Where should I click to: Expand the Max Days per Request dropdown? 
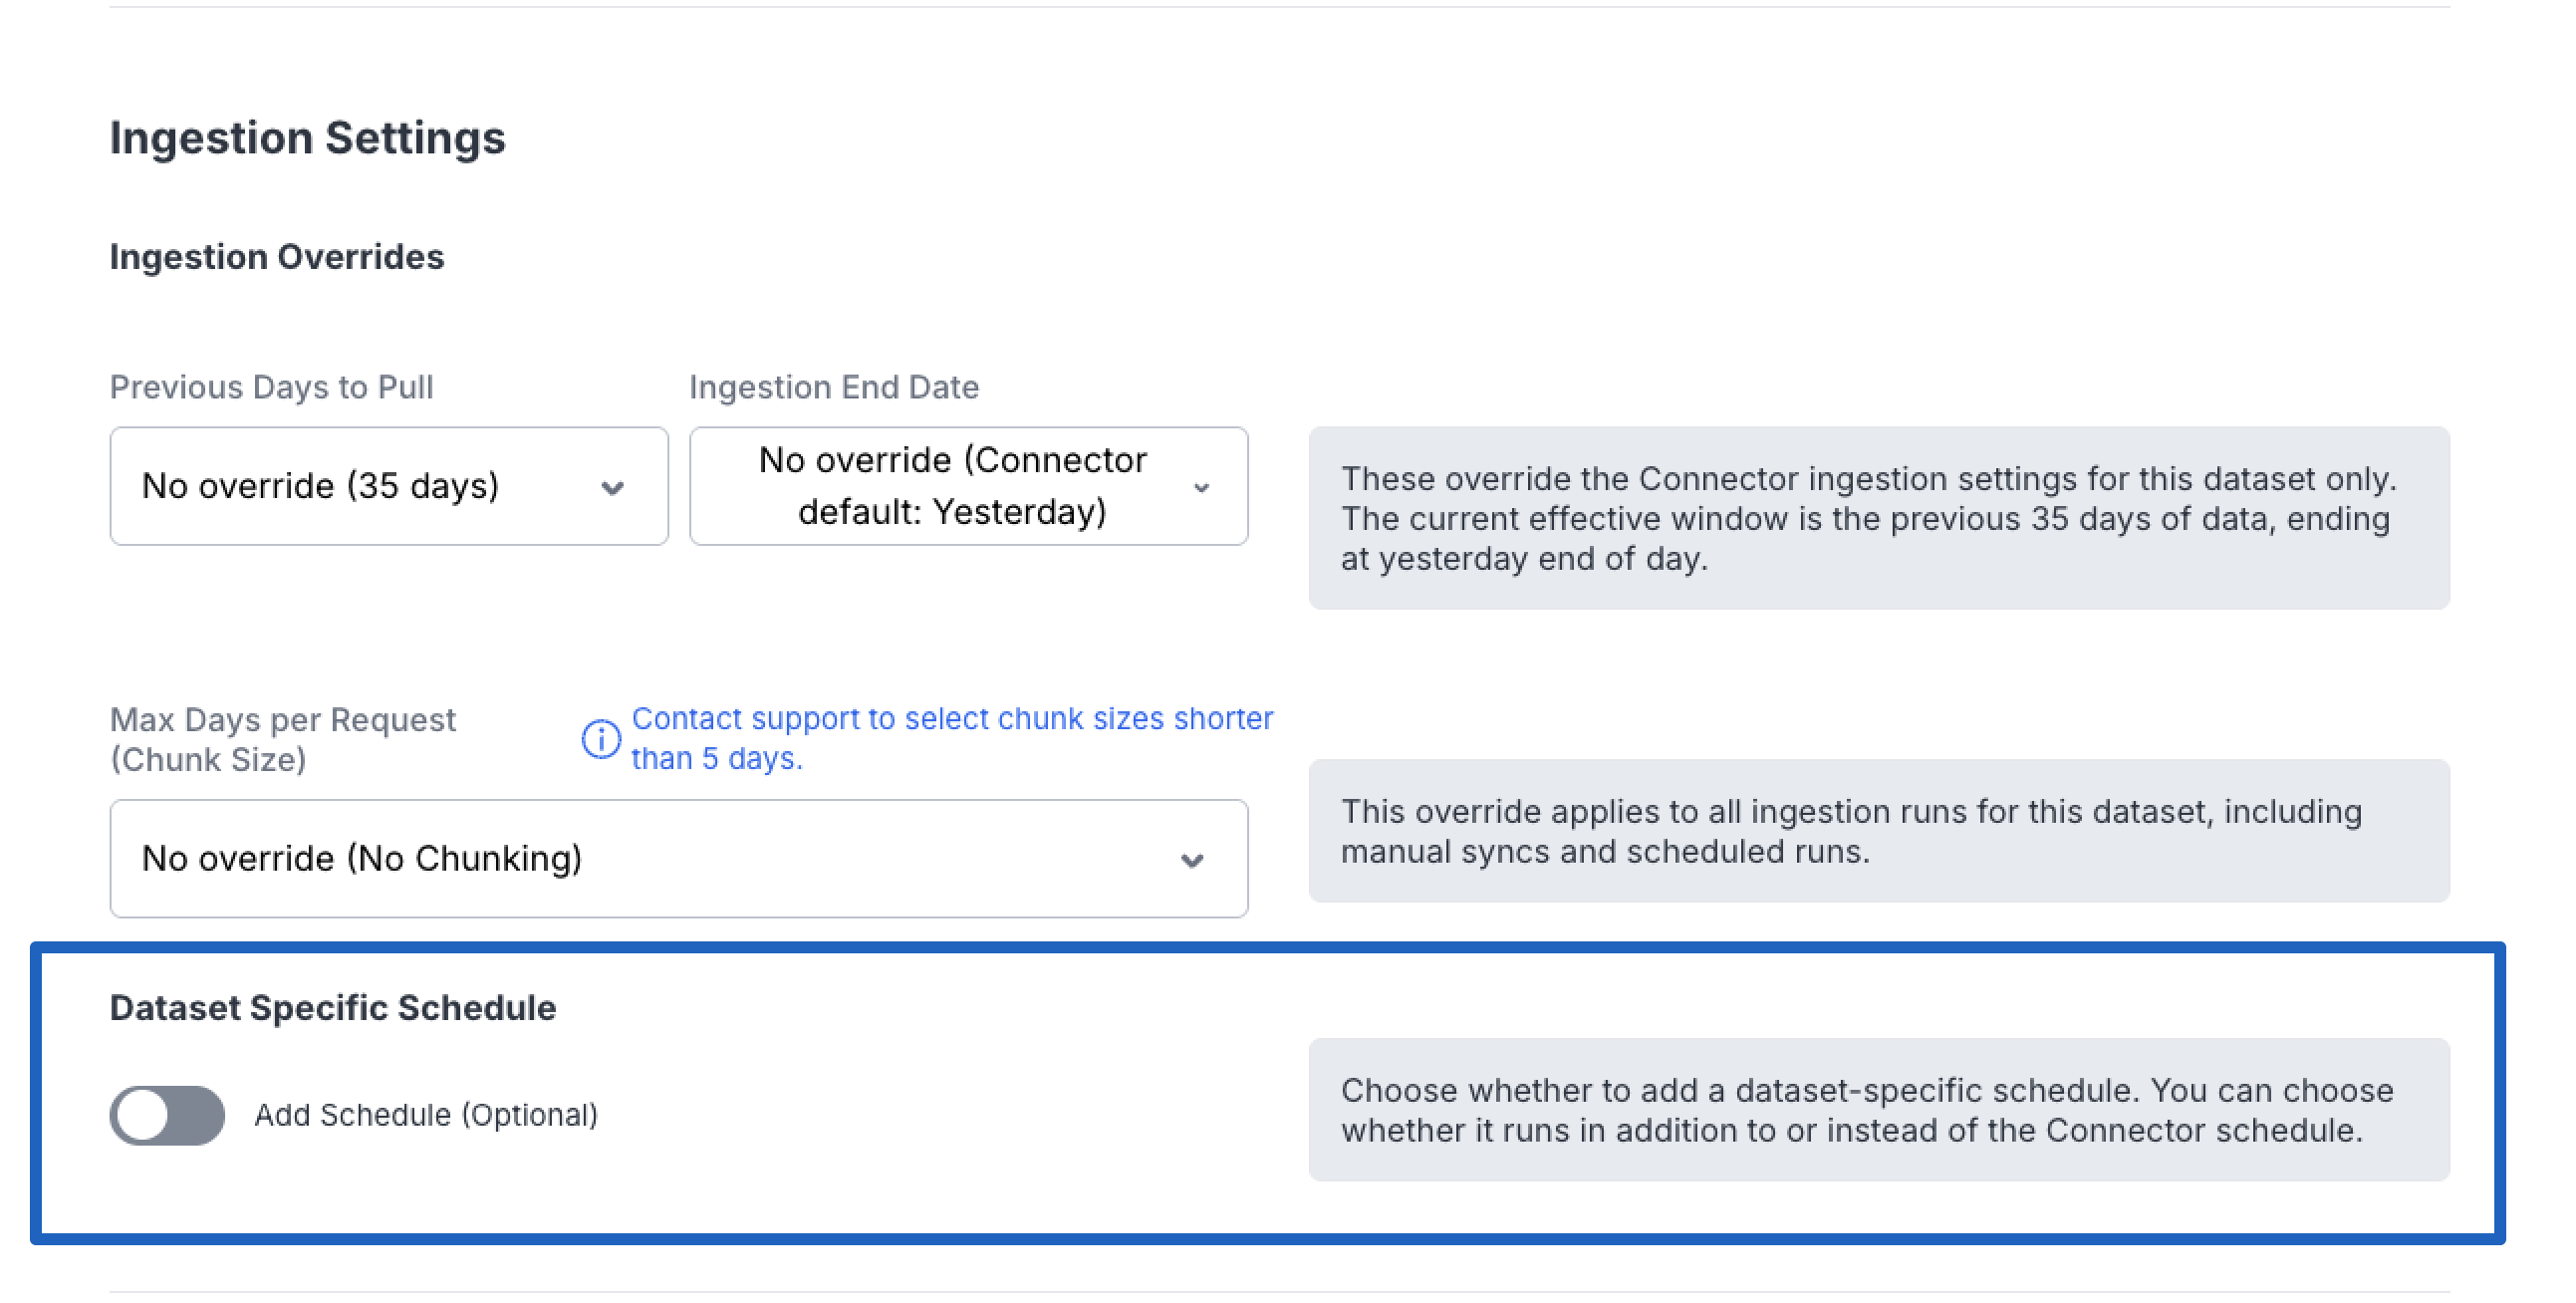[678, 858]
